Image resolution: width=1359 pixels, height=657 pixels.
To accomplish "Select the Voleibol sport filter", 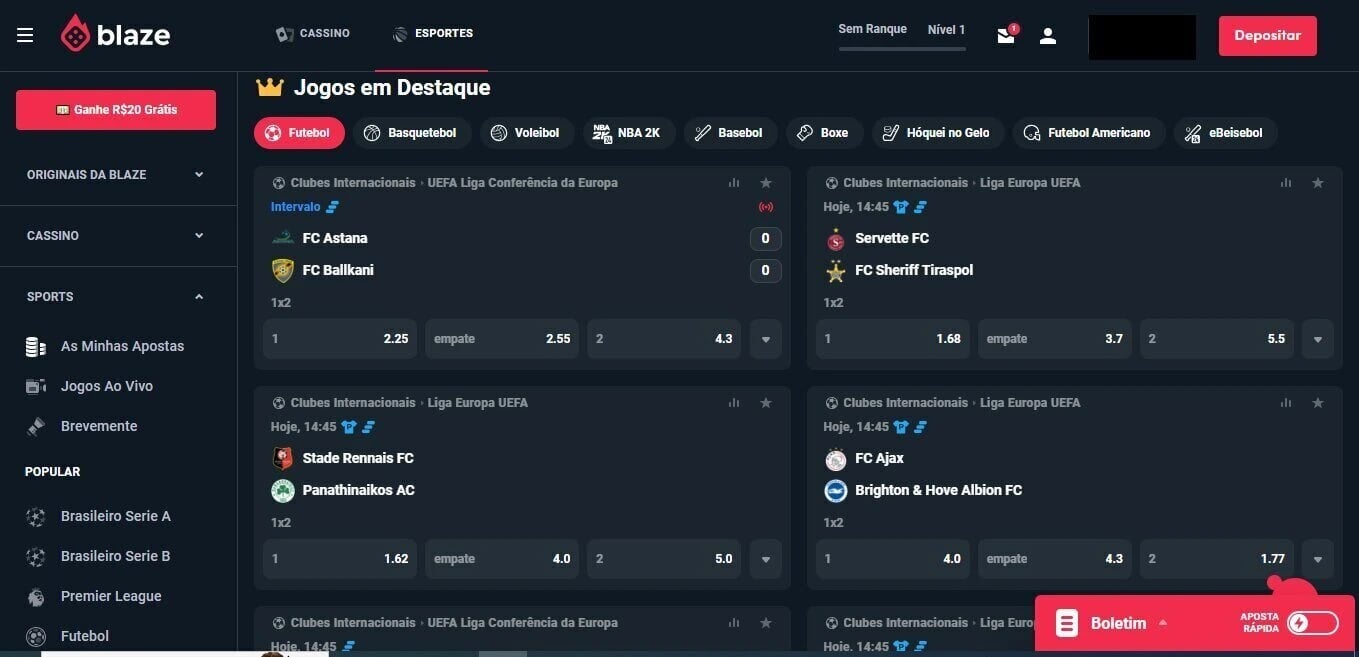I will [527, 133].
